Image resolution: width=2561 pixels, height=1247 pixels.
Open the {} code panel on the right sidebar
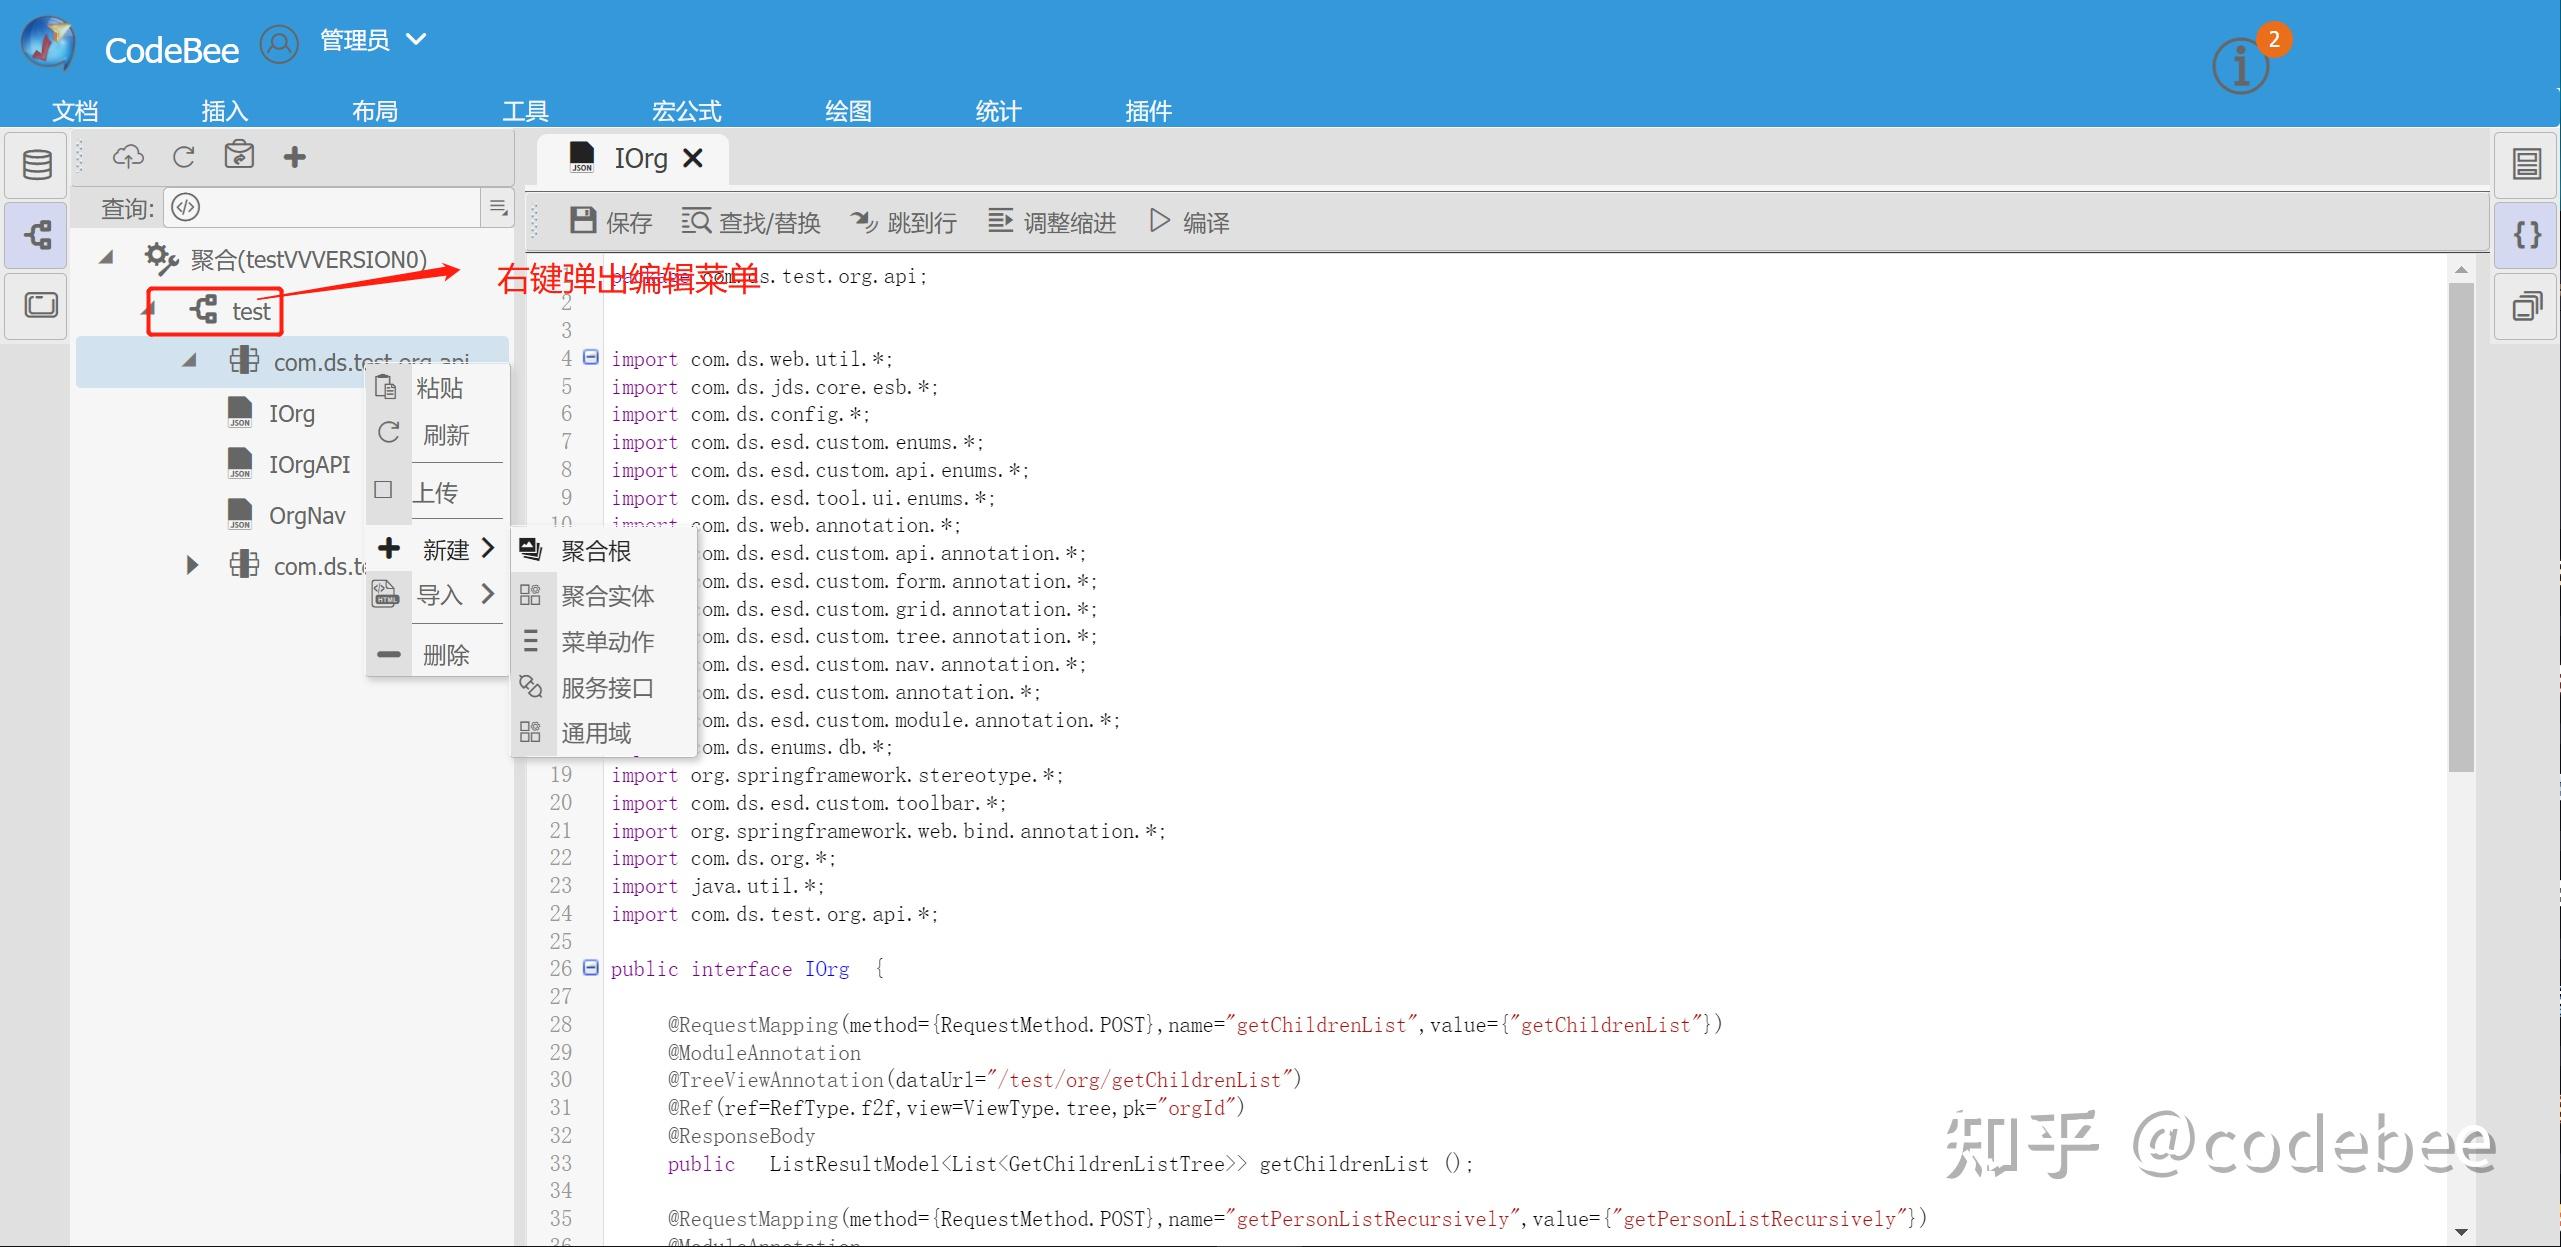point(2527,234)
